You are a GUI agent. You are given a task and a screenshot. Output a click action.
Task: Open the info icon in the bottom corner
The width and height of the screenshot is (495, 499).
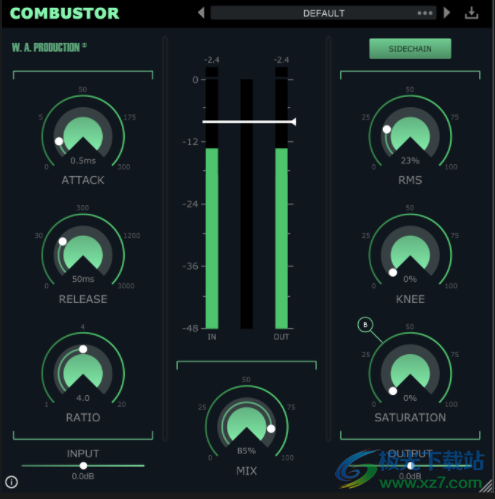12,482
